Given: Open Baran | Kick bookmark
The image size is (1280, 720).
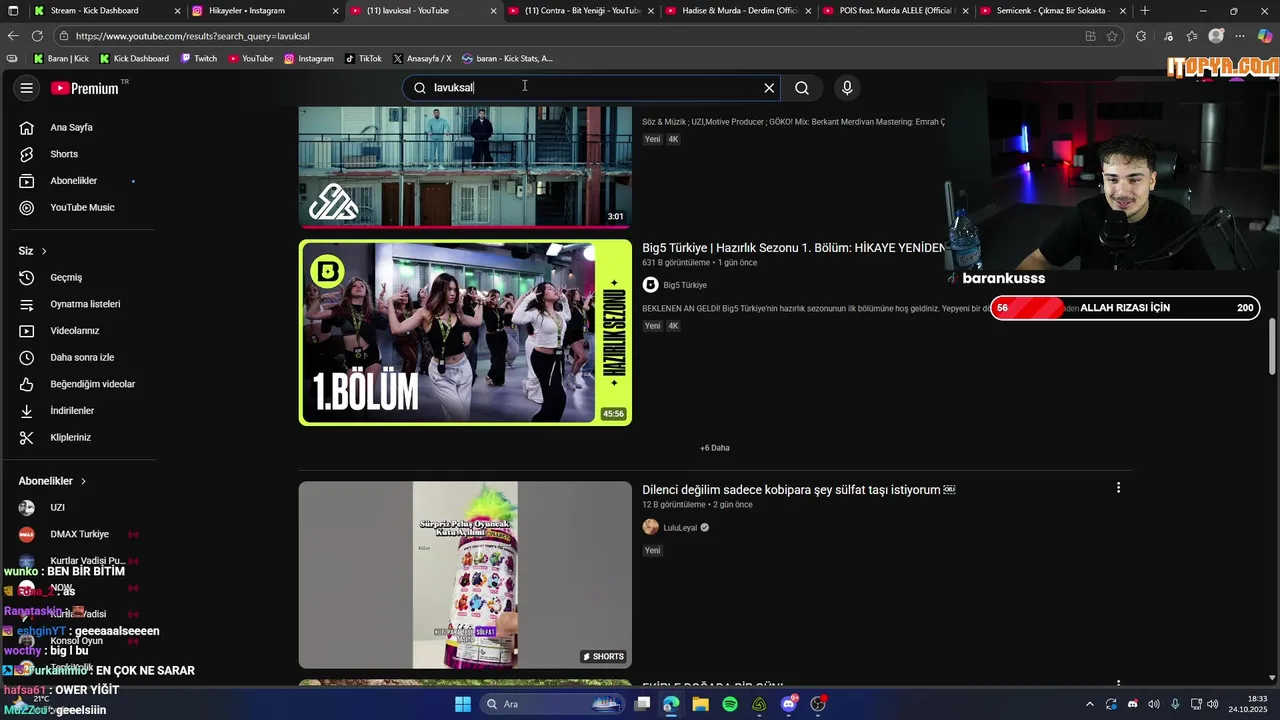Looking at the screenshot, I should click(61, 58).
